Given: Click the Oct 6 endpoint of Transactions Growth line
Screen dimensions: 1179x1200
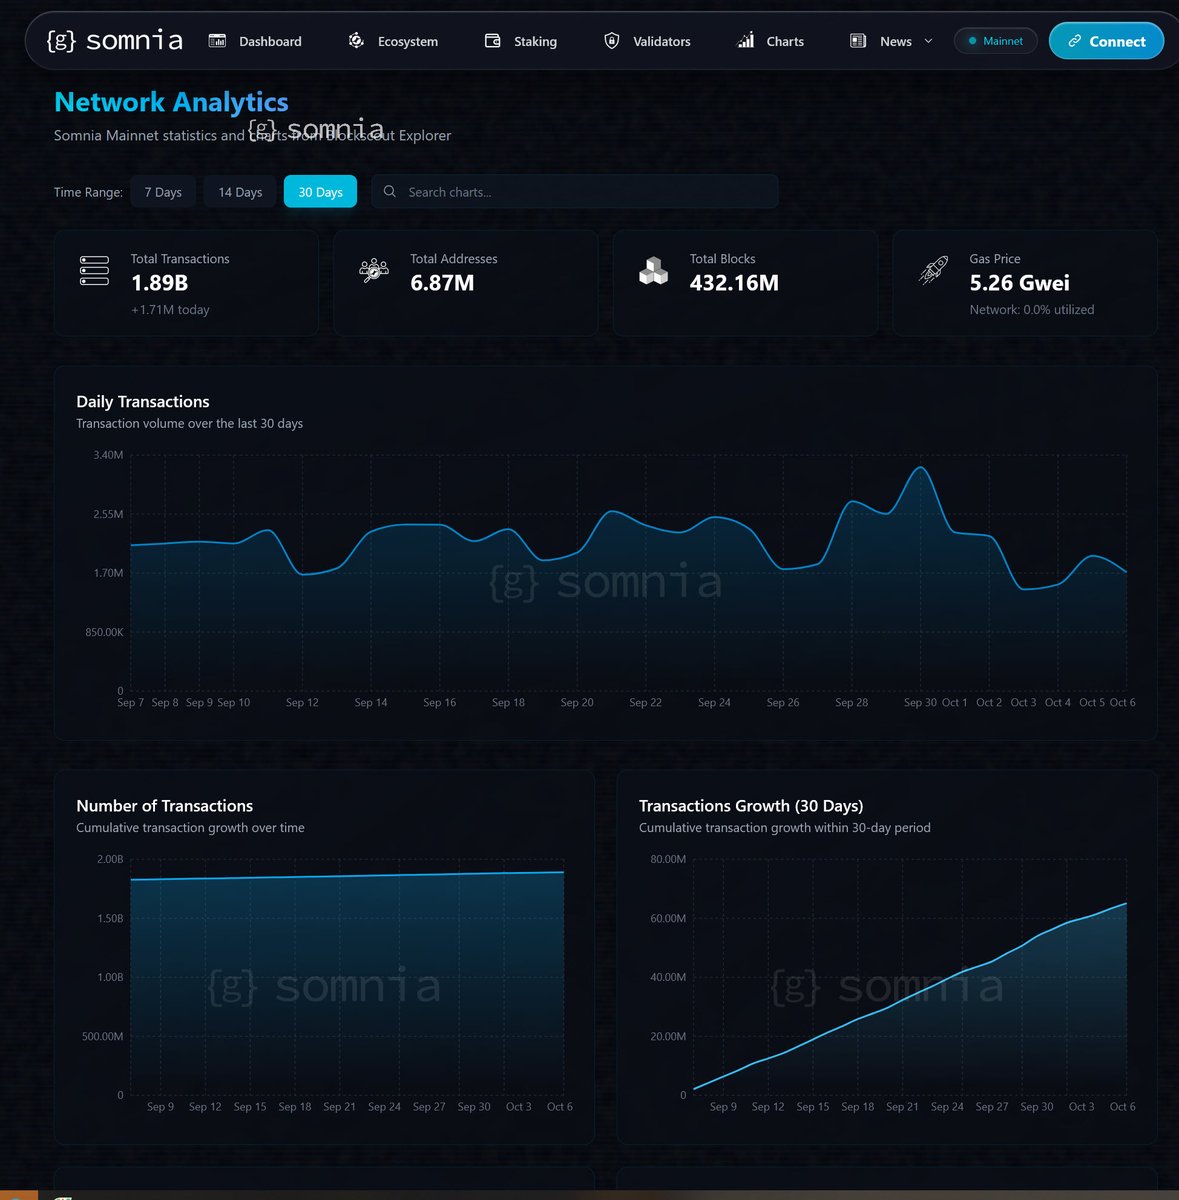Looking at the screenshot, I should click(1126, 904).
